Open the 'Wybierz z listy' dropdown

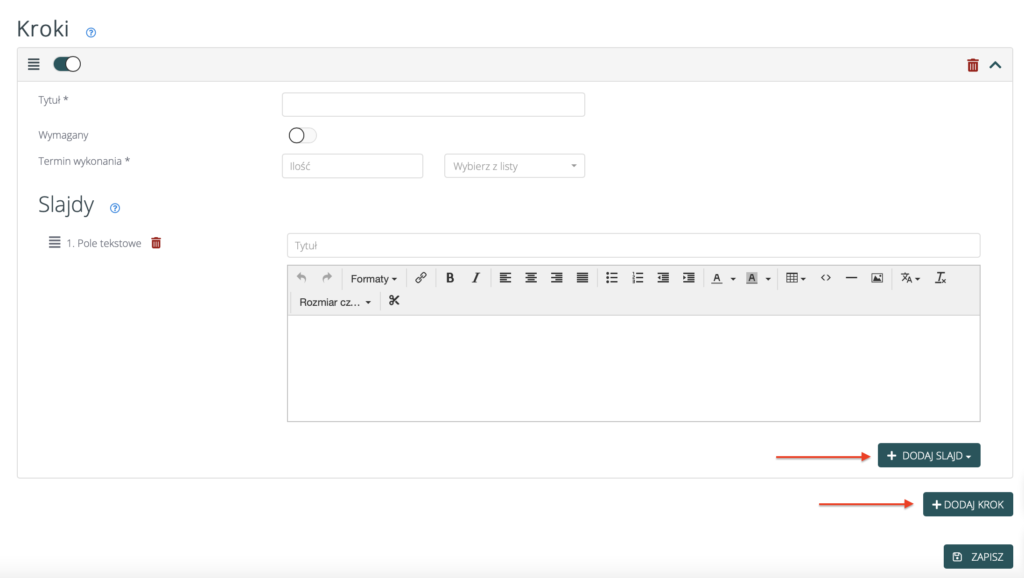[x=514, y=166]
